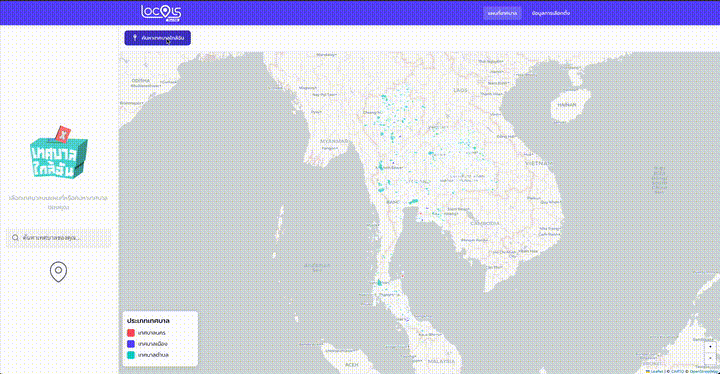Click the VIETNAM label on the map
This screenshot has width=720, height=374.
click(x=539, y=163)
